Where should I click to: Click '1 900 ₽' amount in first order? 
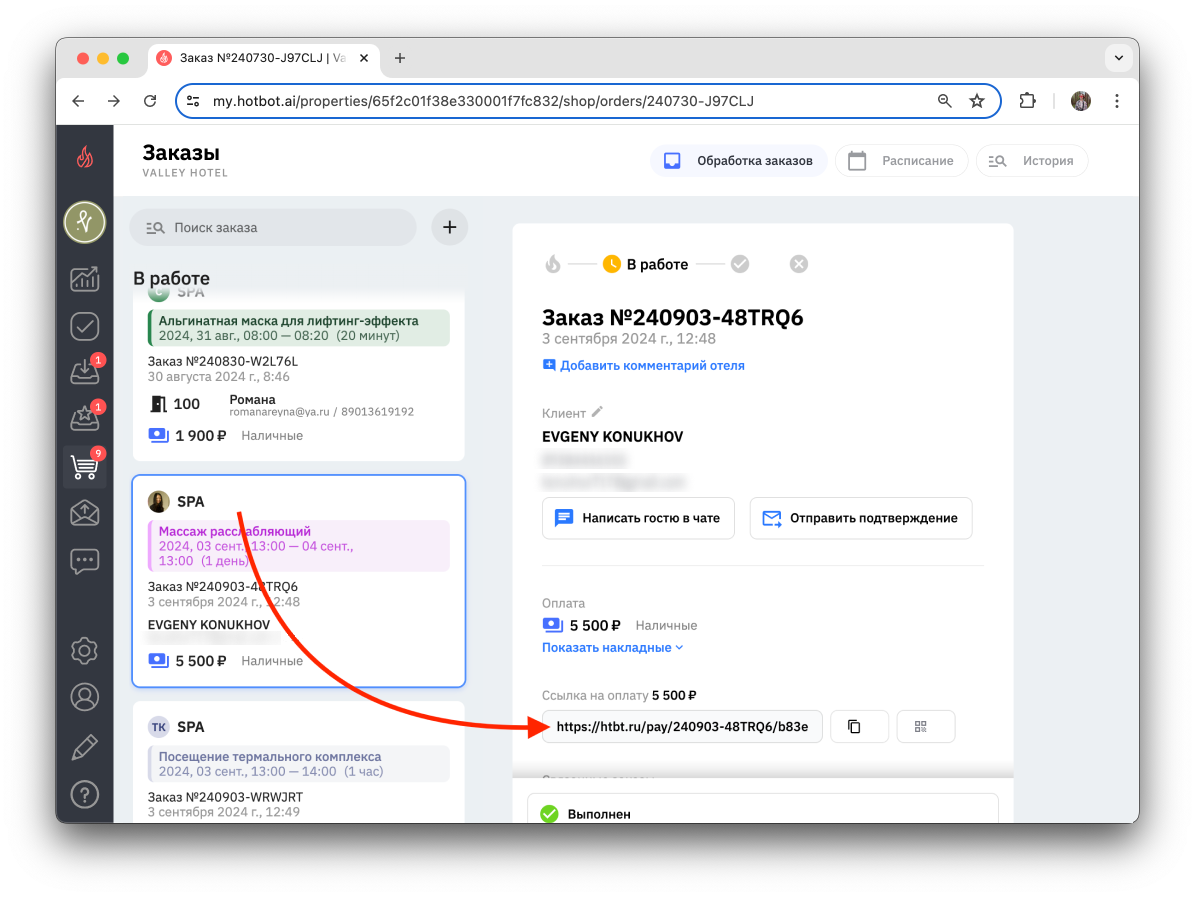200,435
